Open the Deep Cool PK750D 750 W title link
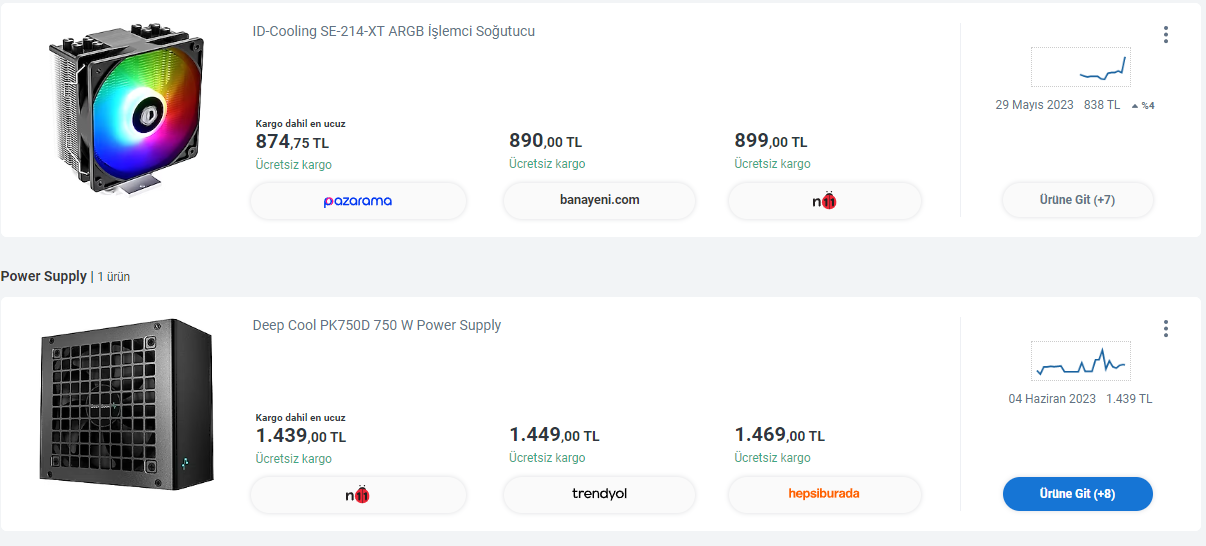1206x546 pixels. coord(377,325)
